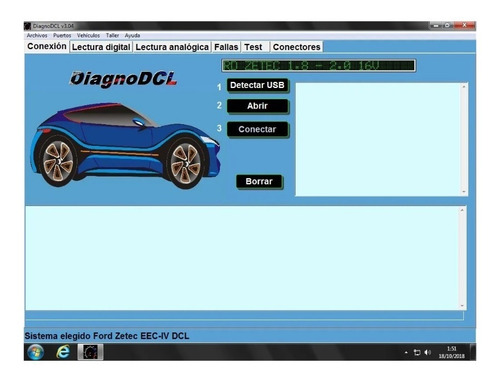Screen dimensions: 500x382
Task: Switch to the Conectores tab
Action: [x=296, y=47]
